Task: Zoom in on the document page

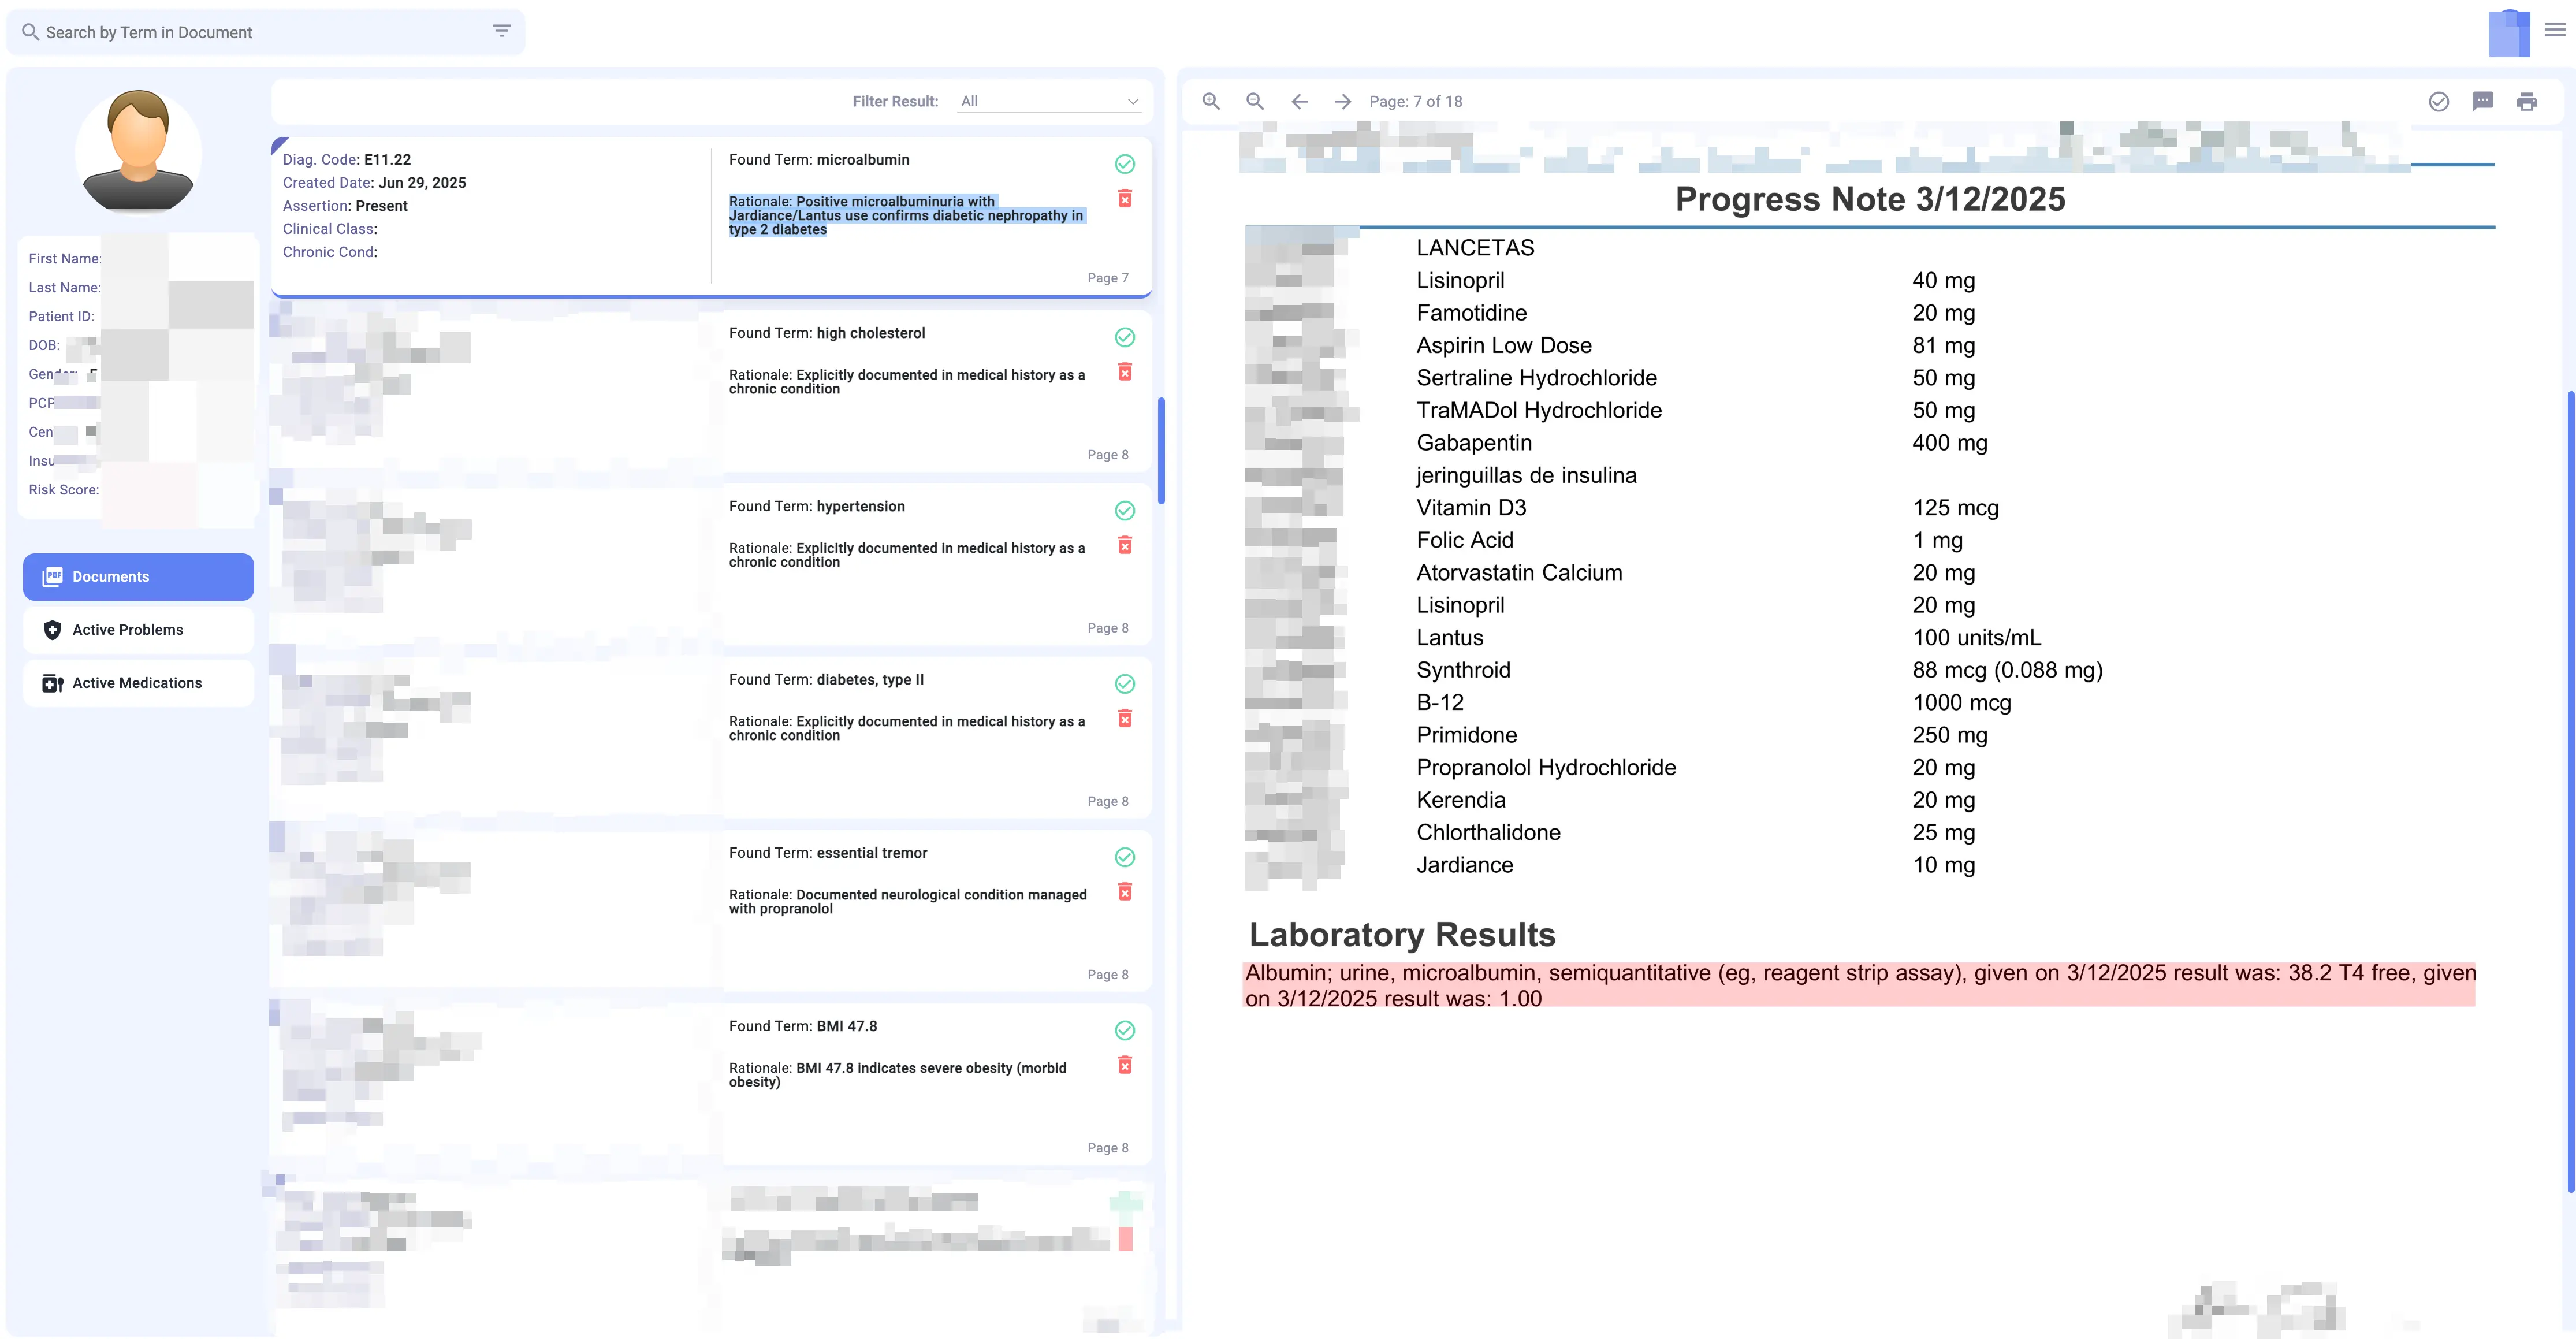Action: [x=1210, y=101]
